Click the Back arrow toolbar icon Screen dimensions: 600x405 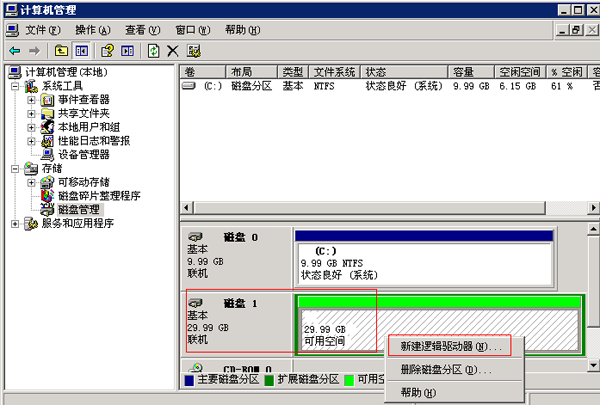[14, 50]
